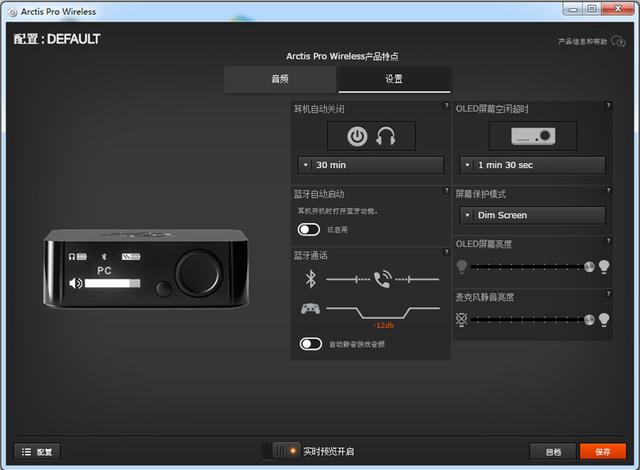Open the 1 min 30 sec timeout dropdown
The width and height of the screenshot is (640, 470).
(532, 165)
